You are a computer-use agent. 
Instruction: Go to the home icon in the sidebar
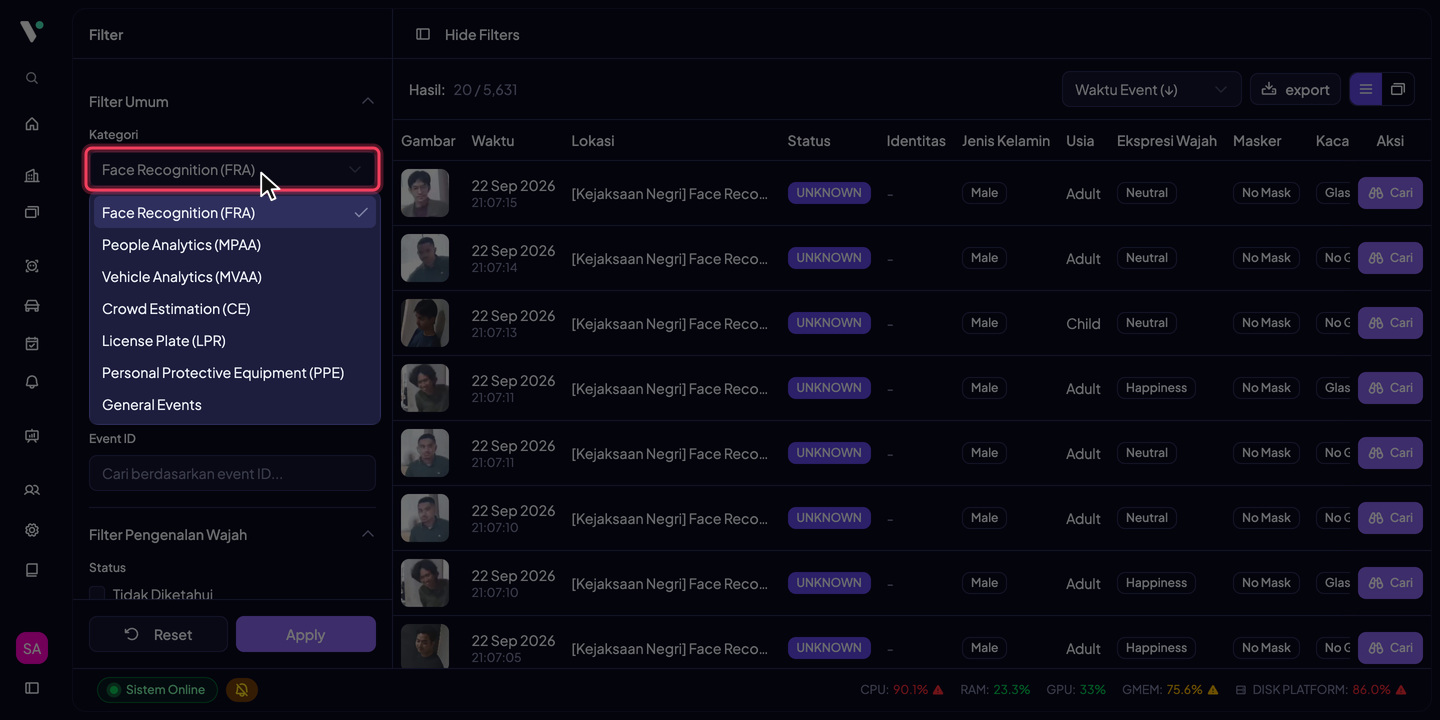[32, 124]
